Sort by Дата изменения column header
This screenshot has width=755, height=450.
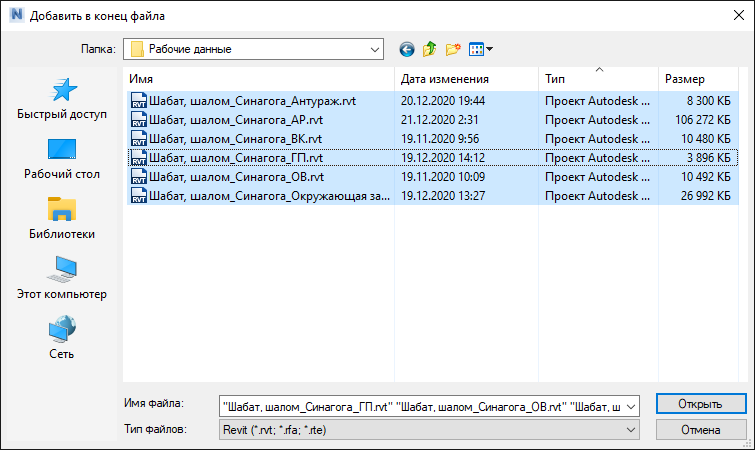click(465, 79)
